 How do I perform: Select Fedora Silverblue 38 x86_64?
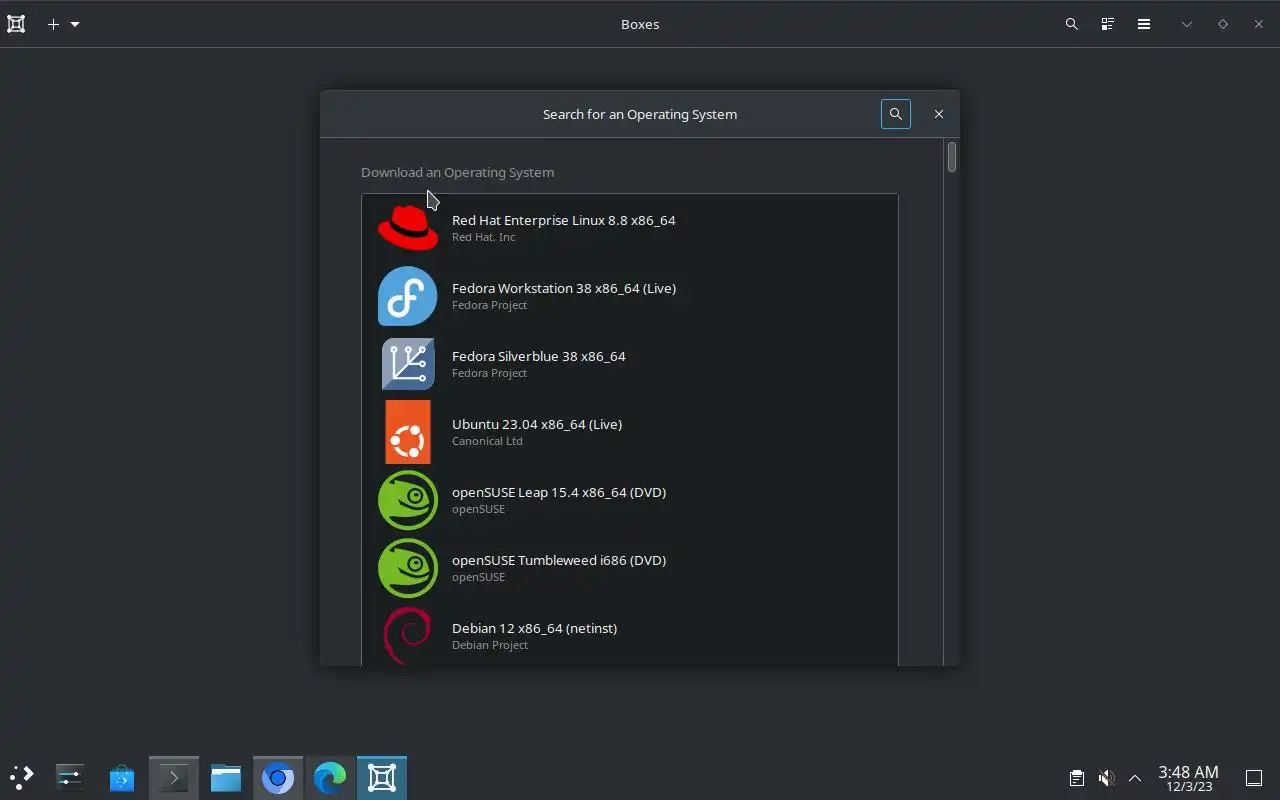[630, 364]
